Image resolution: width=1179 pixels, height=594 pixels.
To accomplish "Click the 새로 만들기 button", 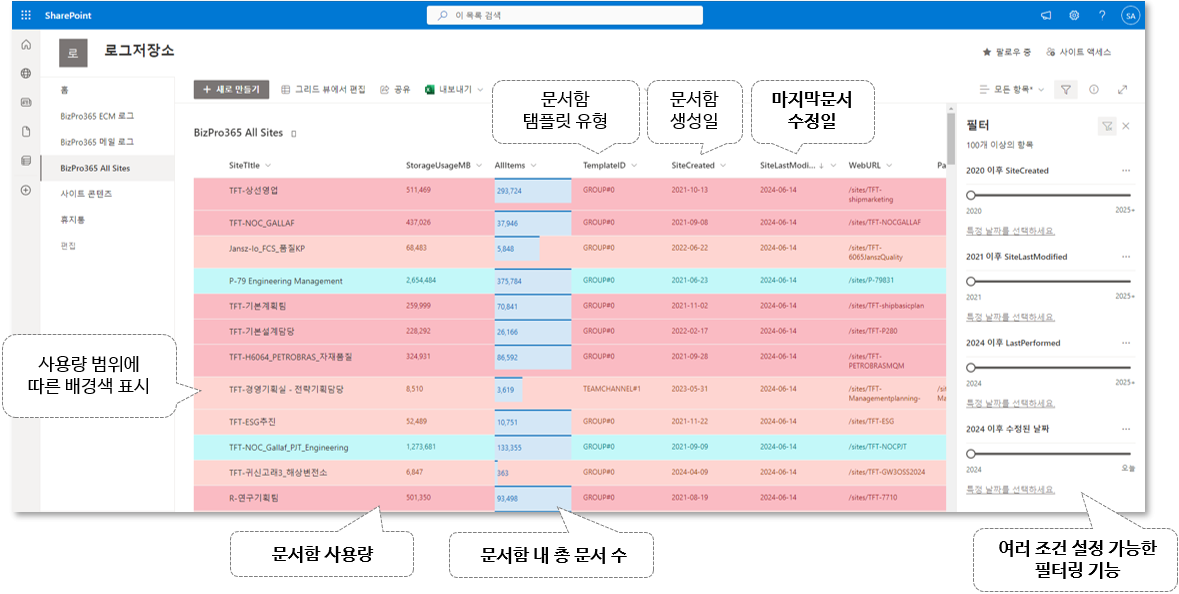I will [232, 89].
